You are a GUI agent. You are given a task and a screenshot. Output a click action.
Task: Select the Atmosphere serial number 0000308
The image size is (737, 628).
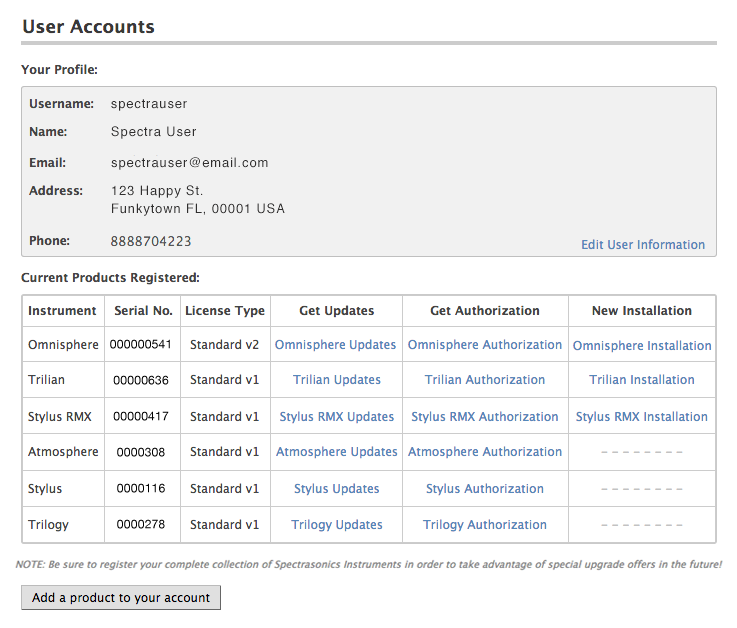click(141, 452)
